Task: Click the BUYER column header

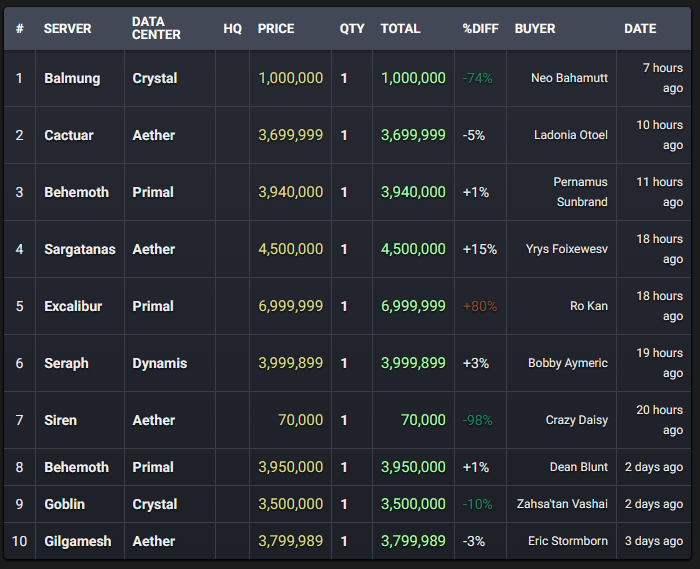Action: [x=535, y=29]
